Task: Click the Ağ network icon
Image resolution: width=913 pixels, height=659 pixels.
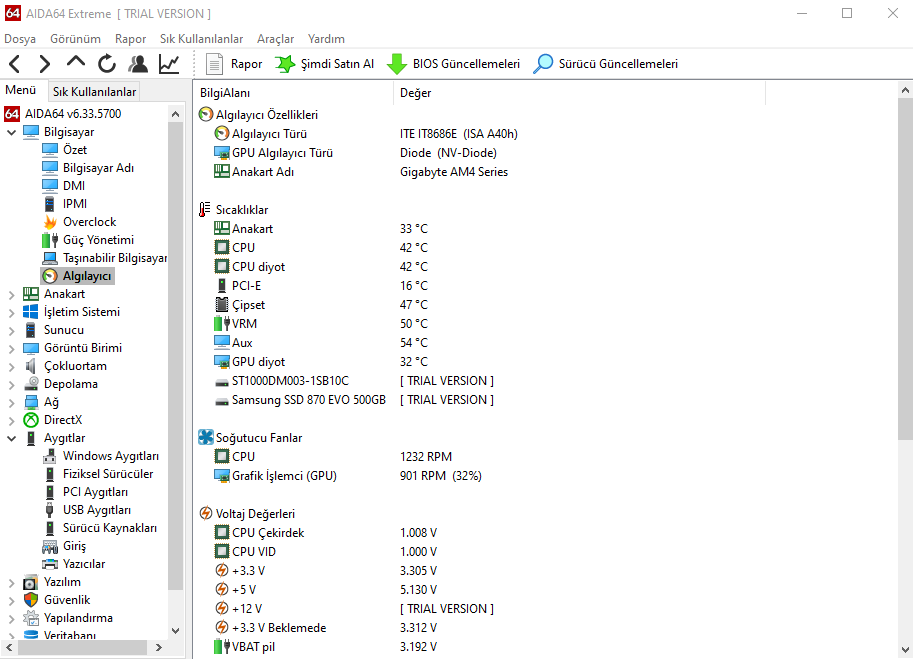Action: pos(31,402)
